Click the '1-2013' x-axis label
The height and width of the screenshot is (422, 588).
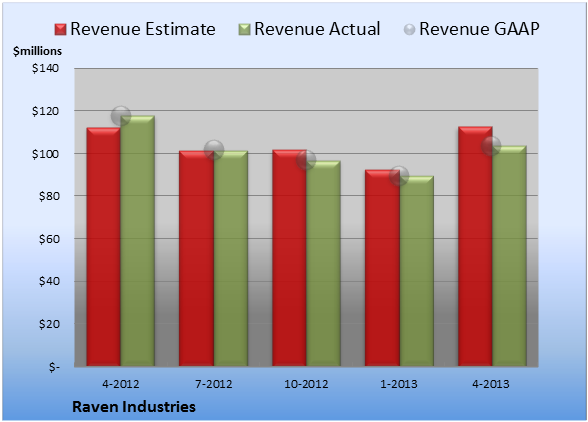(399, 384)
